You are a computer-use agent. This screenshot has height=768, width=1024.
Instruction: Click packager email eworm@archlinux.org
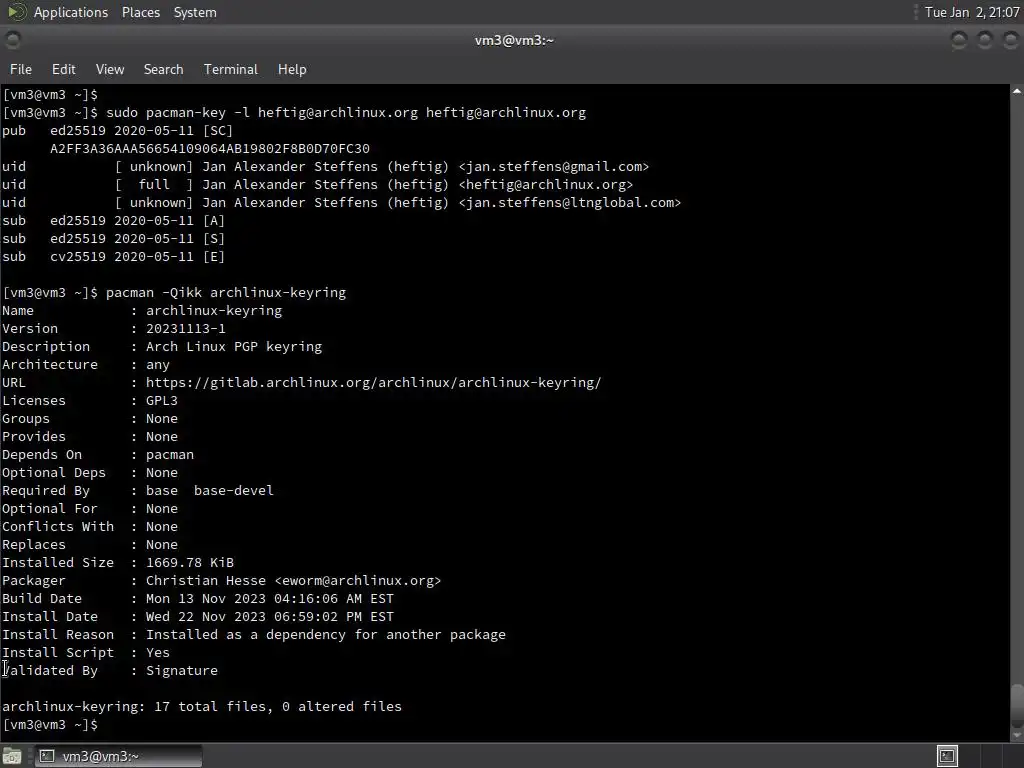tap(358, 581)
